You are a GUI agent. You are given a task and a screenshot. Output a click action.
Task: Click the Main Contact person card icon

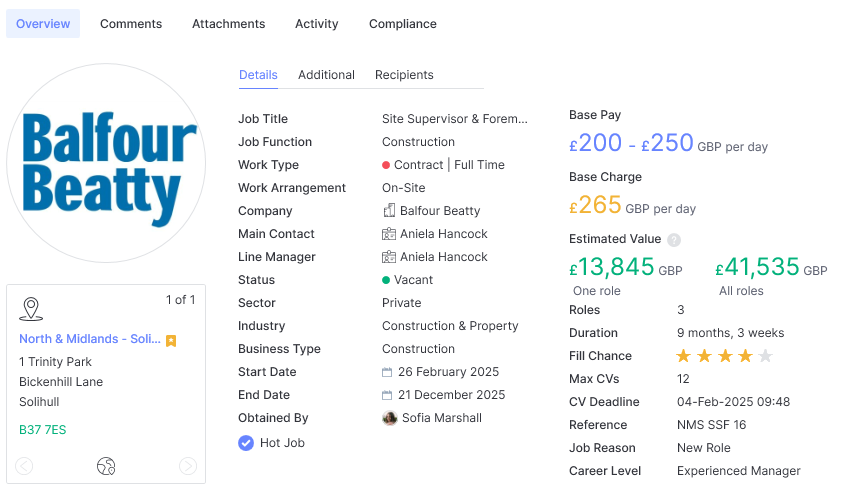[389, 234]
